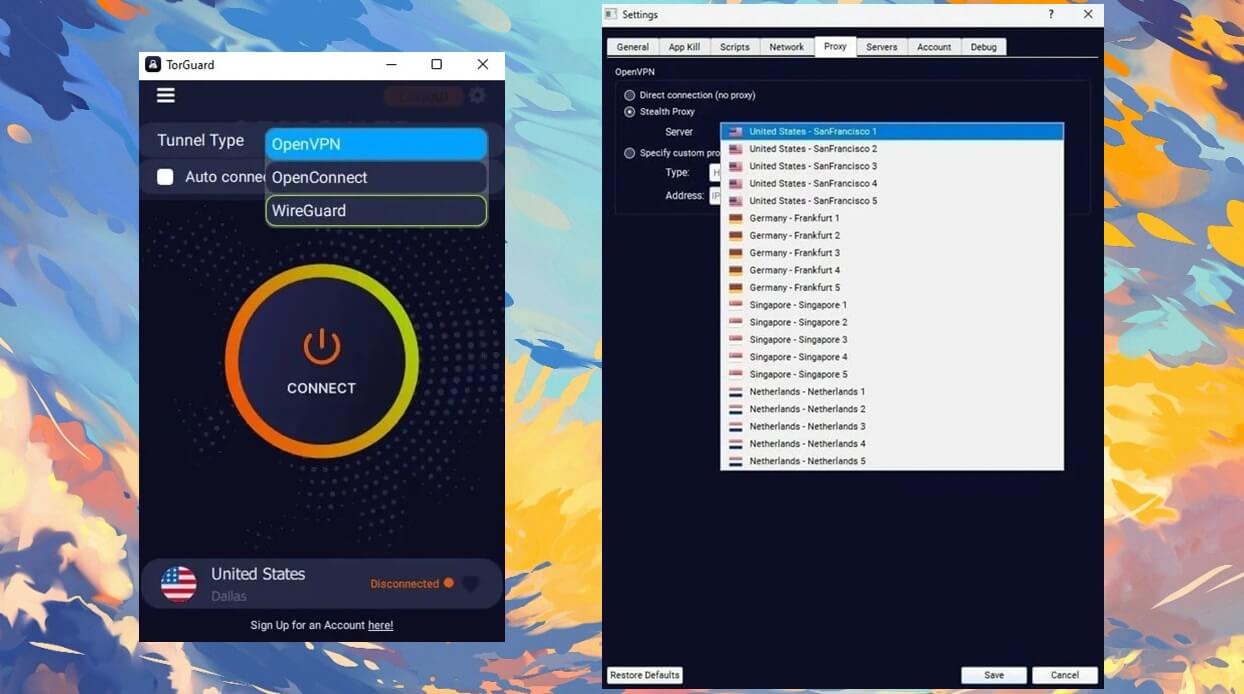Pick United States - SanFrancisco 5 server

point(892,201)
